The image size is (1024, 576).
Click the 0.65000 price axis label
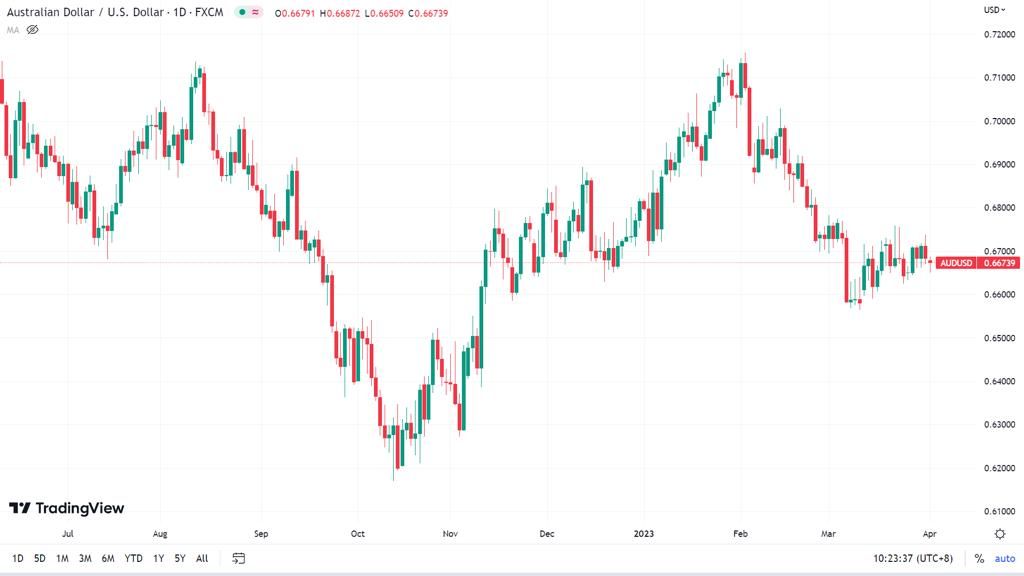coord(999,338)
